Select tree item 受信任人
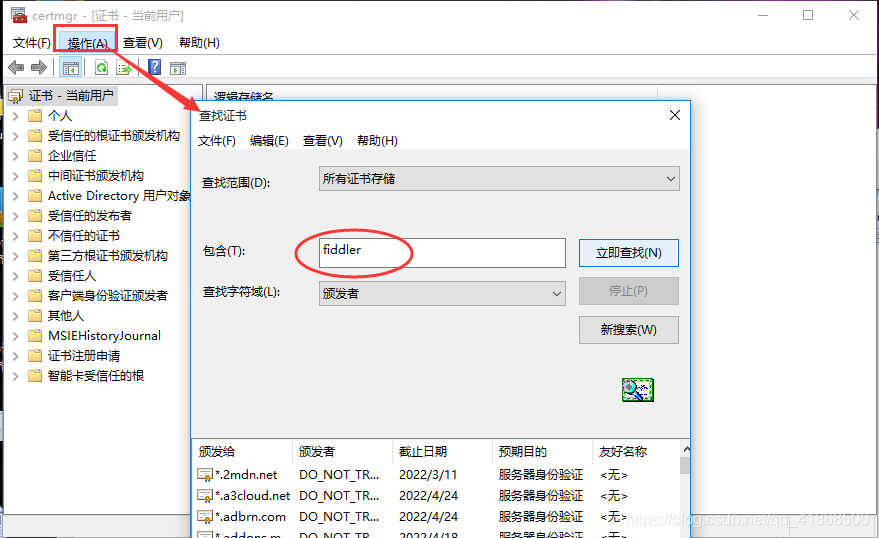This screenshot has height=538, width=879. [x=72, y=276]
